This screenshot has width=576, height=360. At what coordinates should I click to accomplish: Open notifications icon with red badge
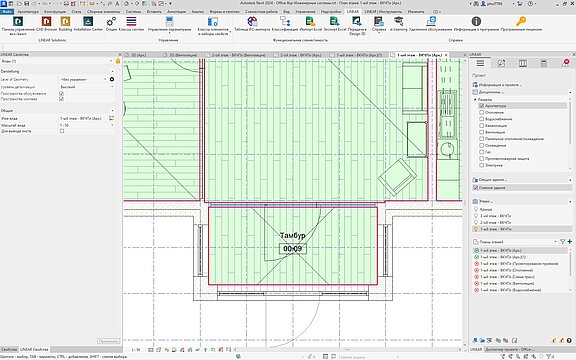(566, 63)
